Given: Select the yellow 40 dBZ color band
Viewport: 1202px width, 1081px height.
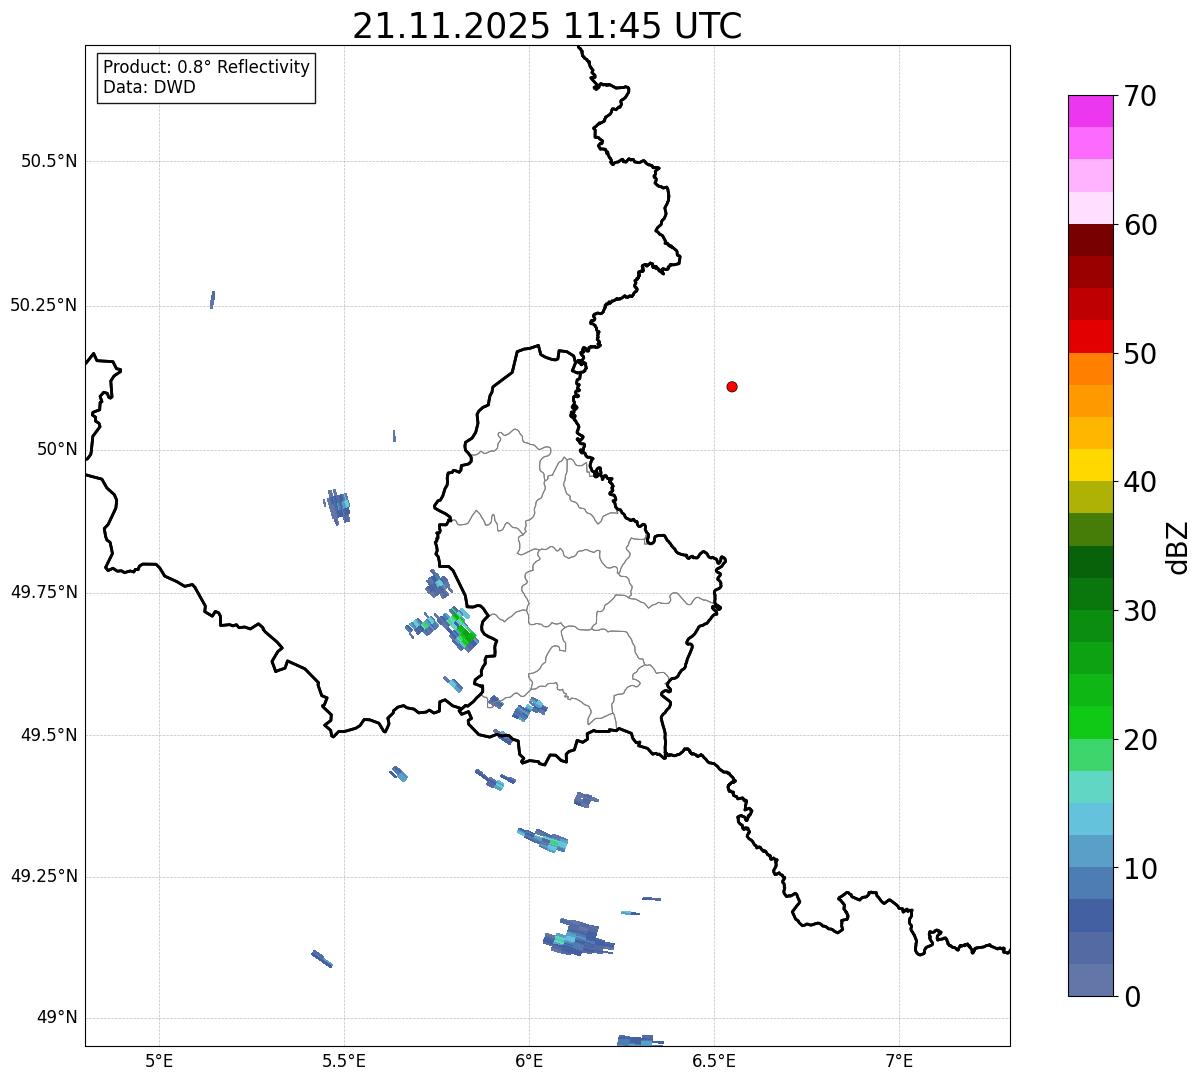Looking at the screenshot, I should [x=1090, y=465].
